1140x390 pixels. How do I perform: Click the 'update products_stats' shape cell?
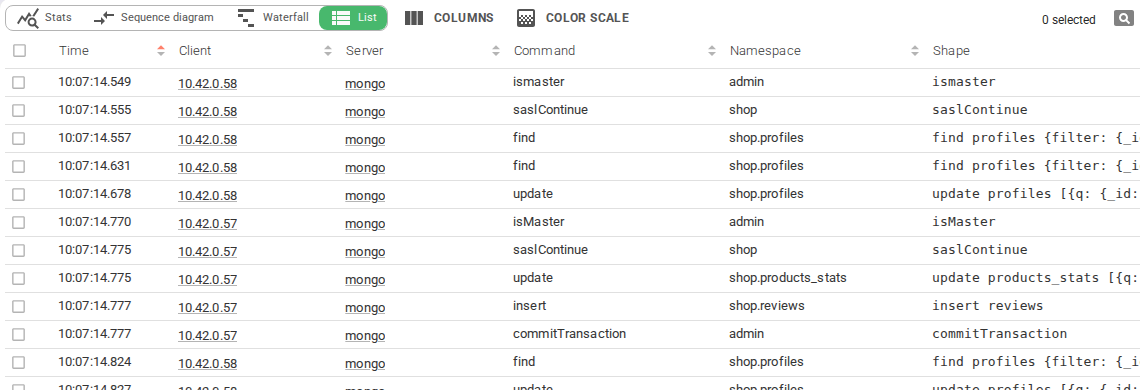1035,277
